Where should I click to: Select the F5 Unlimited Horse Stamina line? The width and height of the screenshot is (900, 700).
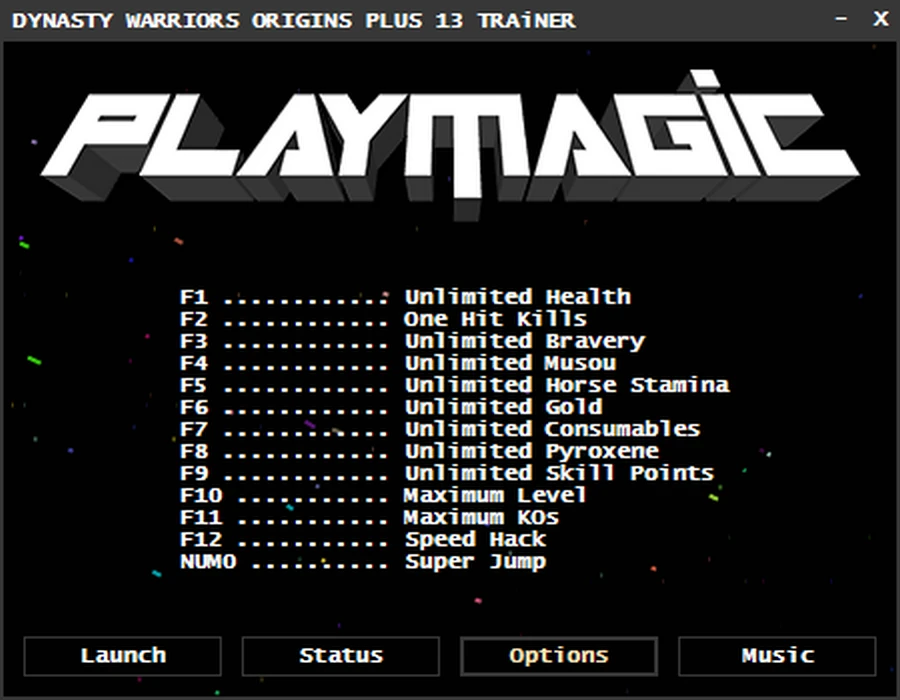pyautogui.click(x=455, y=385)
